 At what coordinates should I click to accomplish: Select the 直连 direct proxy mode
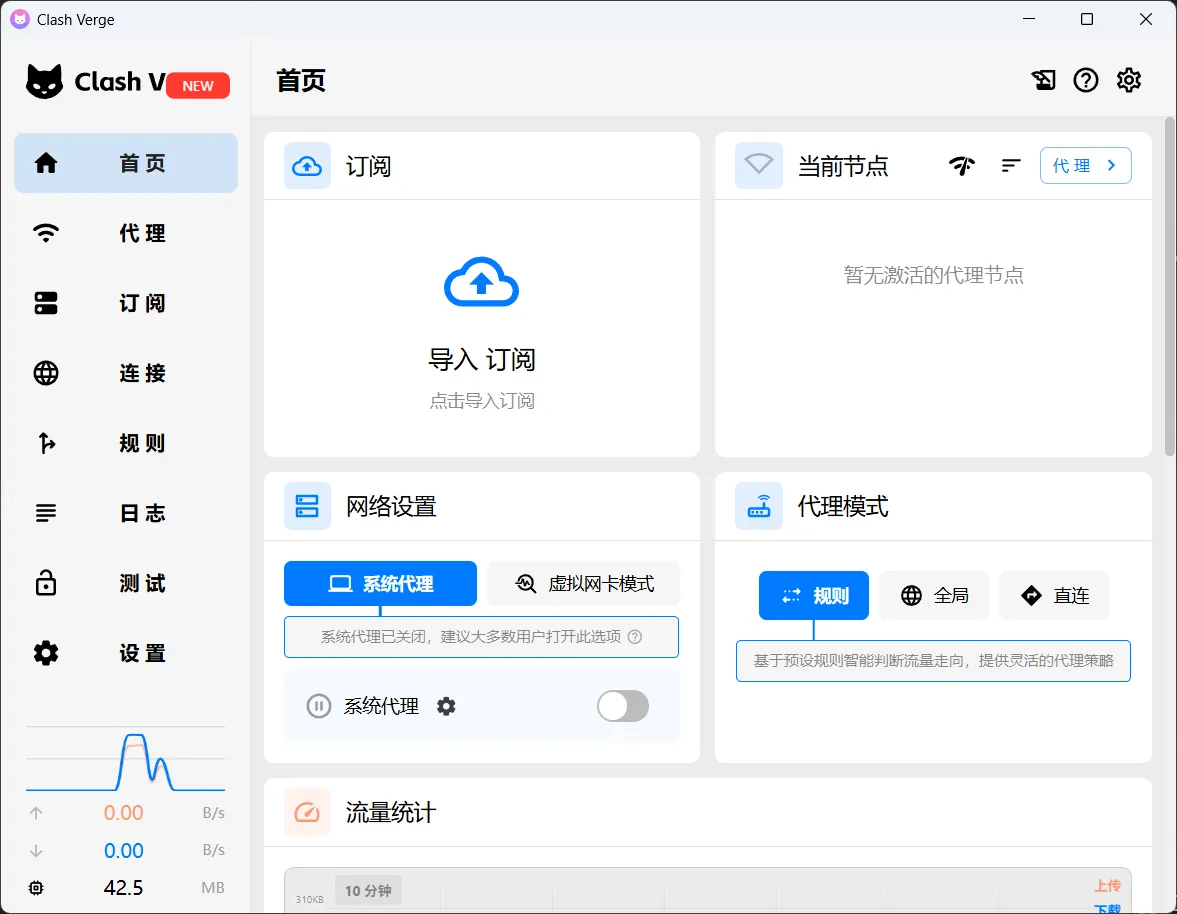pos(1054,595)
